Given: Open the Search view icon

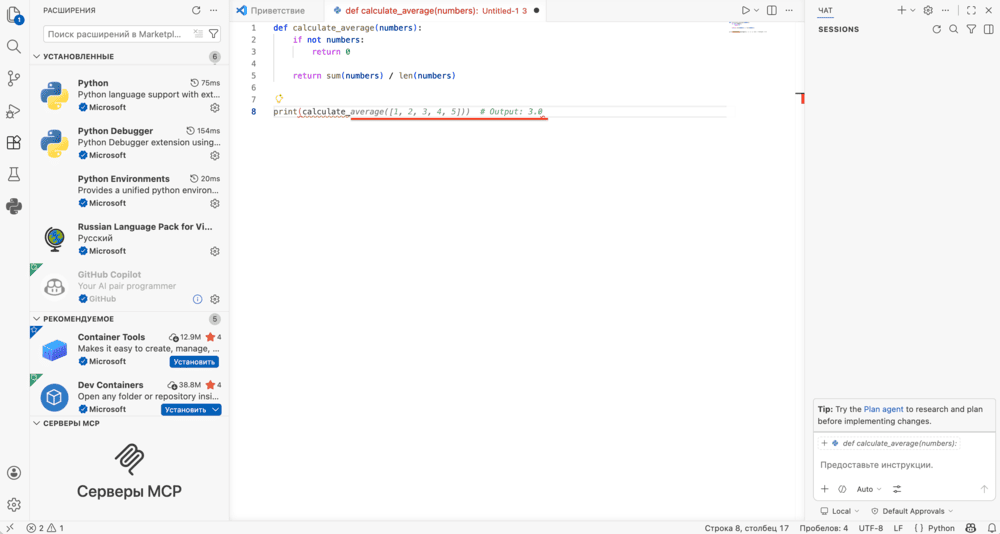Looking at the screenshot, I should click(x=13, y=46).
